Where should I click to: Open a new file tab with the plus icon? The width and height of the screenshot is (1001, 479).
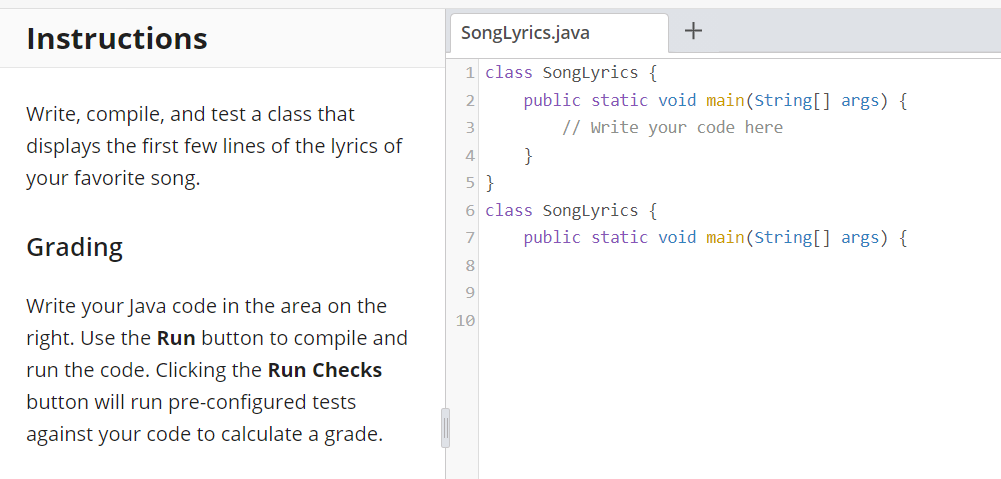(x=693, y=31)
